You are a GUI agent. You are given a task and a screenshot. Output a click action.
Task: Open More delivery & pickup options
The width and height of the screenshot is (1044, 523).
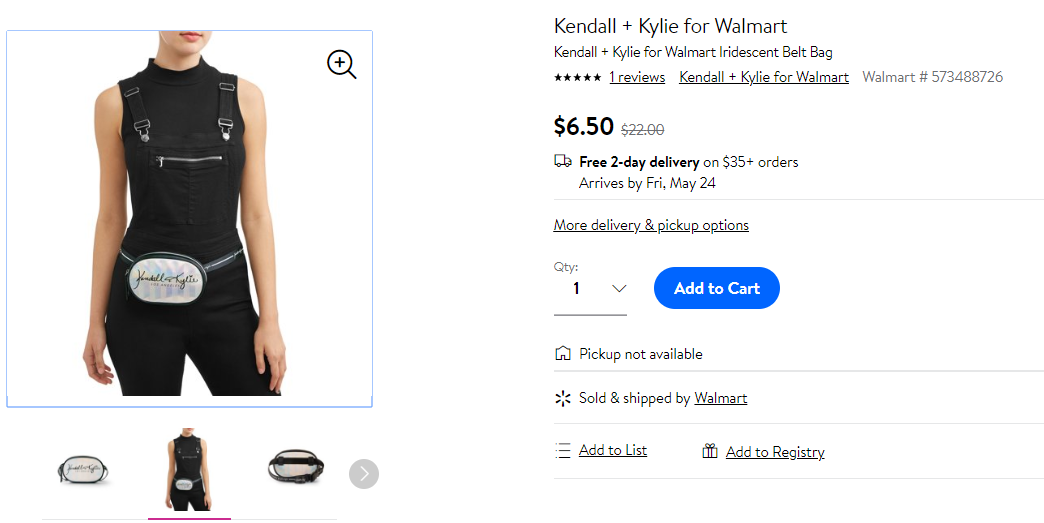click(x=651, y=225)
